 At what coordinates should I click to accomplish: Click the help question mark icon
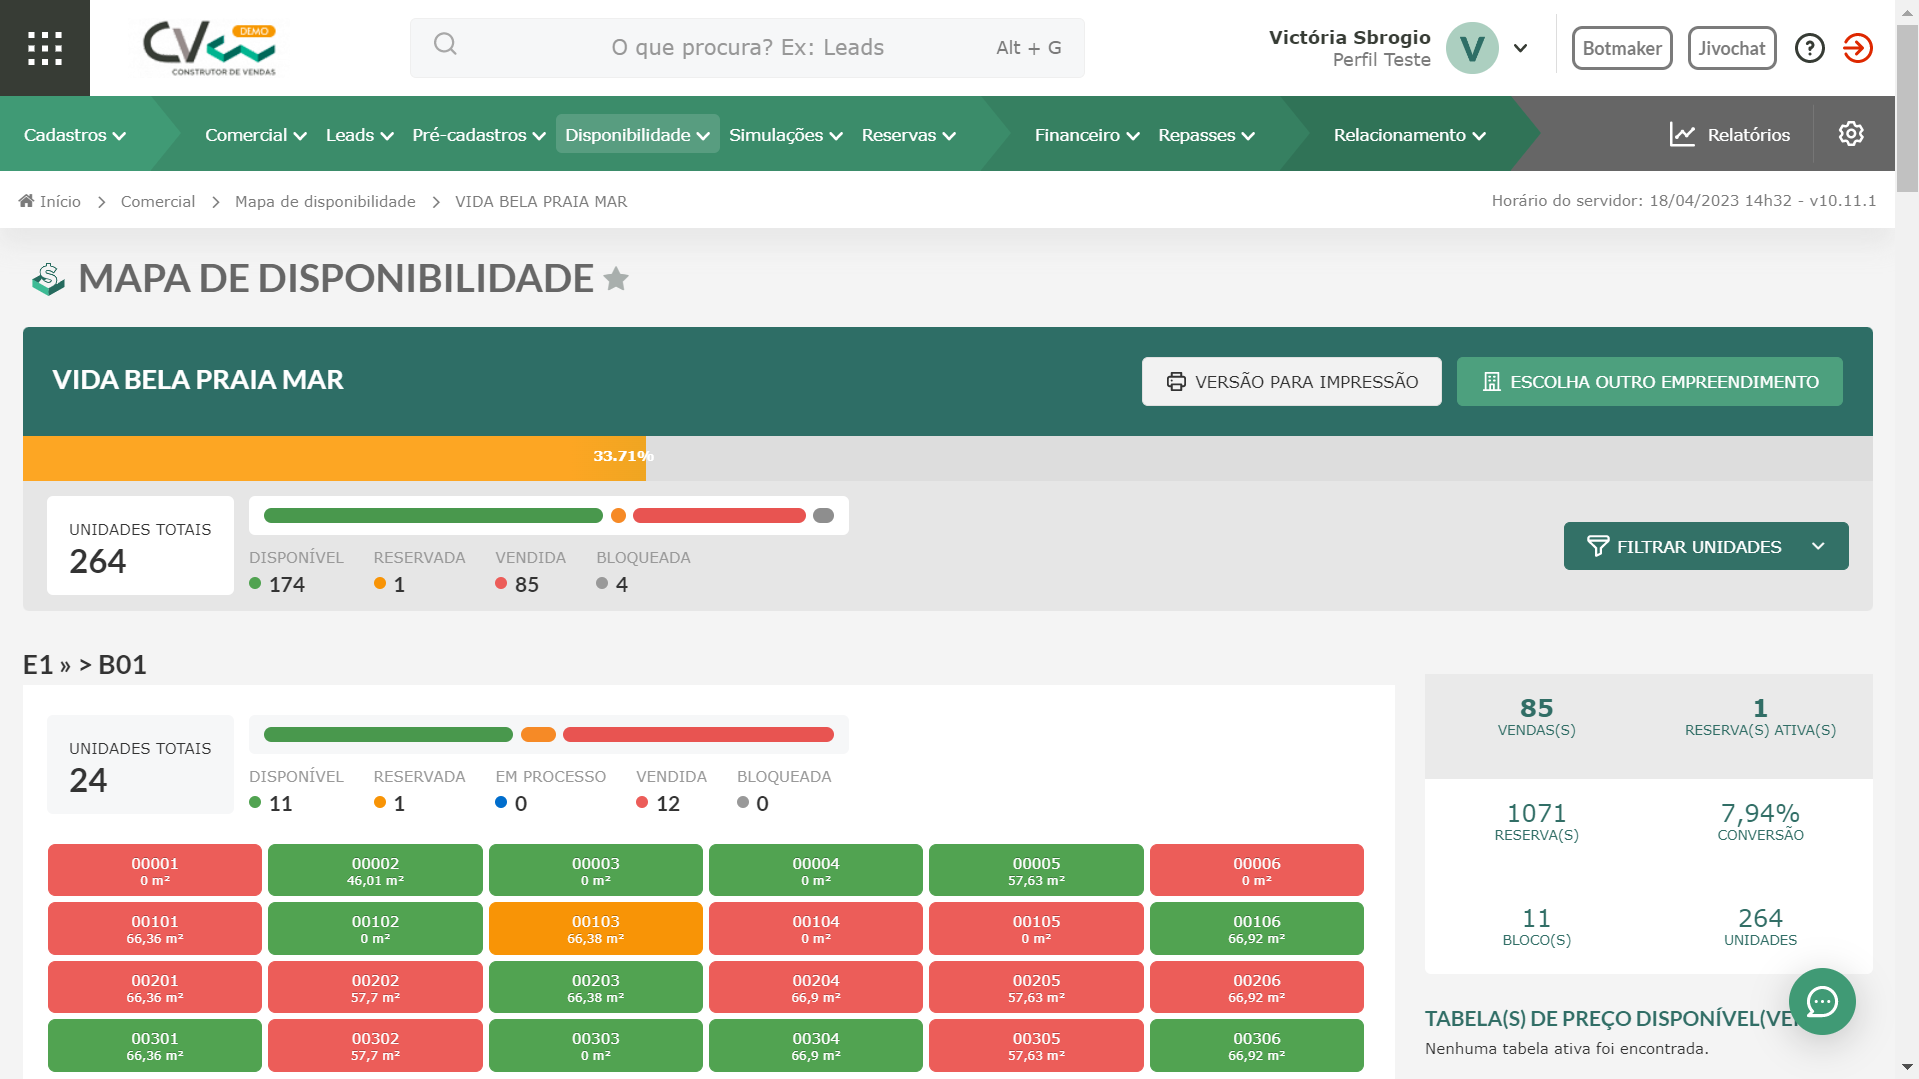[x=1809, y=48]
